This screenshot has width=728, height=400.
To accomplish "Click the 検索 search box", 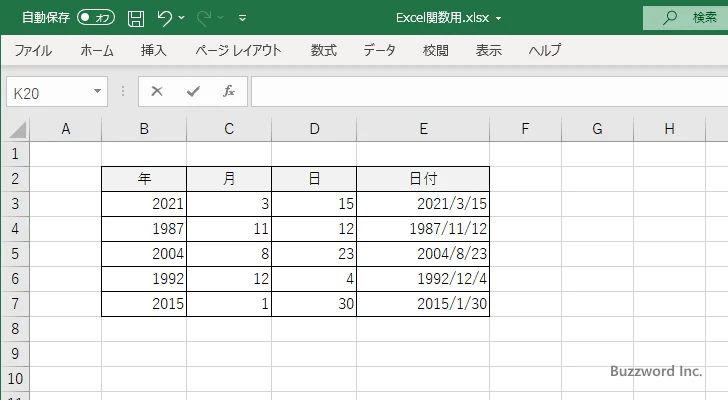I will pos(685,18).
